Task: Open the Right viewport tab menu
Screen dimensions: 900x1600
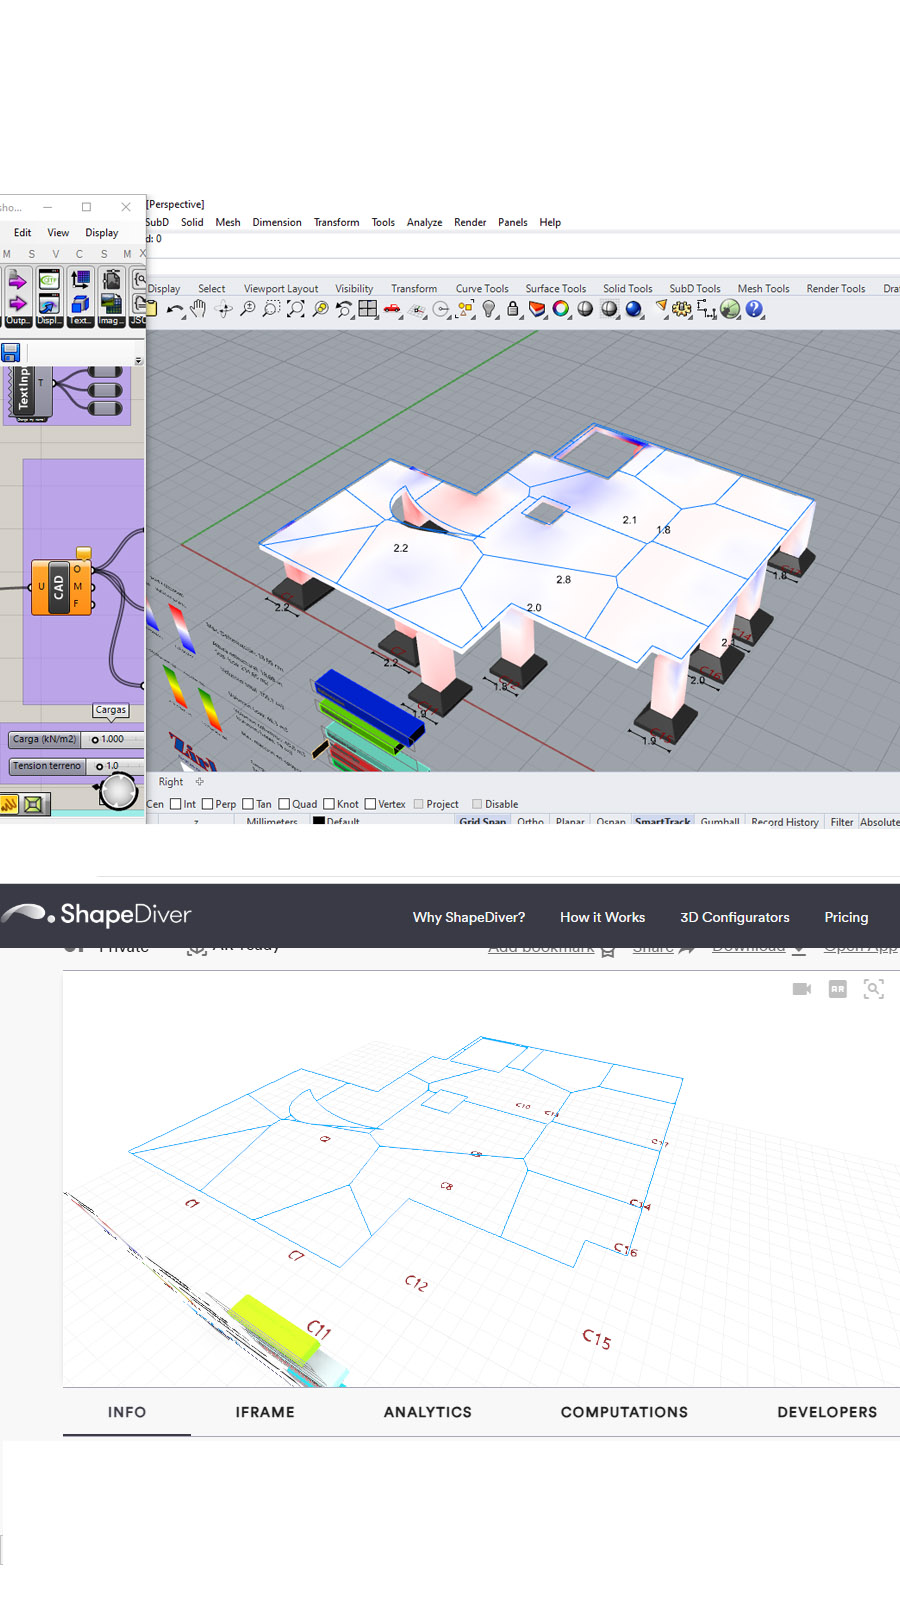Action: (171, 782)
